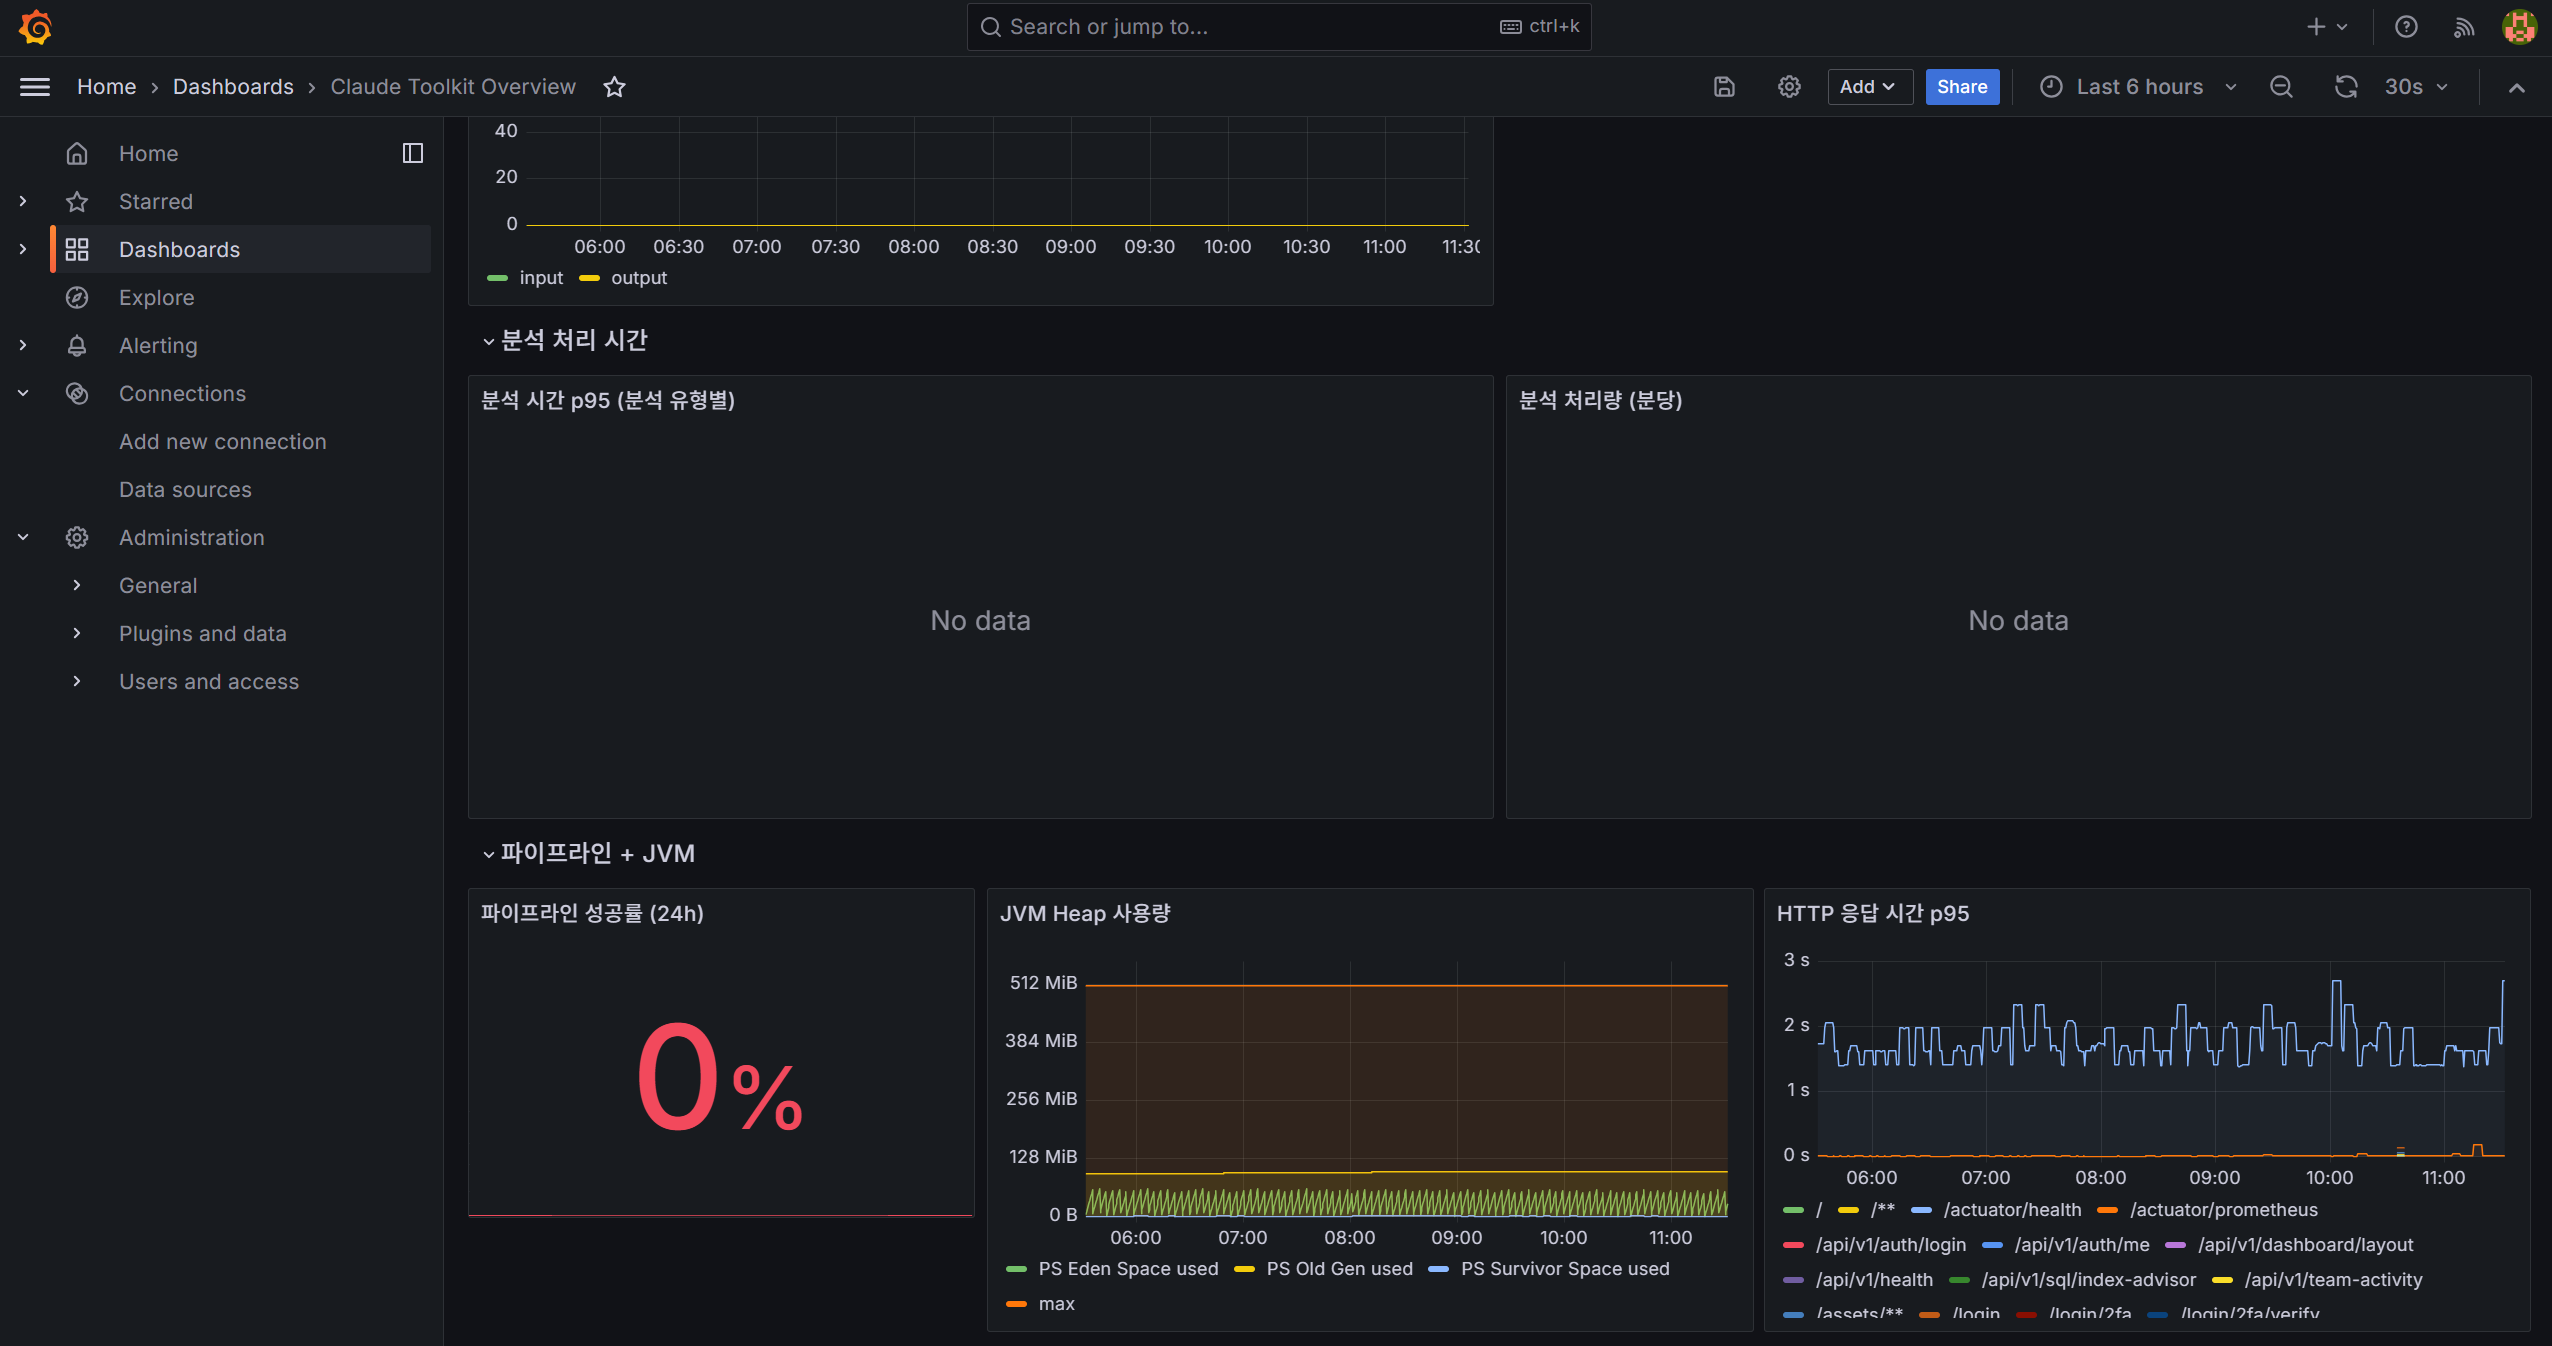Click the output legend color swatch
Viewport: 2552px width, 1346px height.
click(589, 278)
